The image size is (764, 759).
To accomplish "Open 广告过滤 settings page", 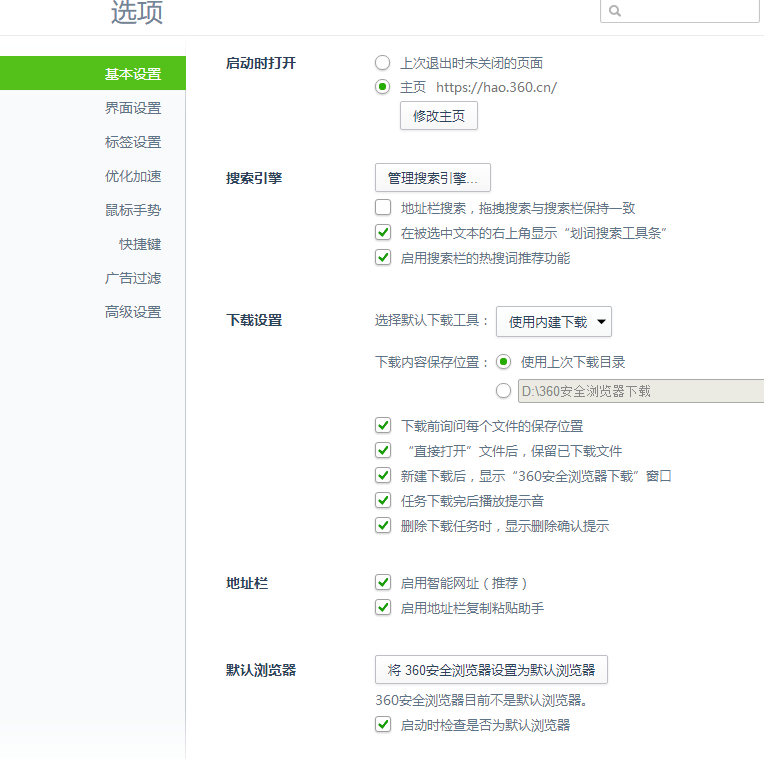I will [133, 278].
